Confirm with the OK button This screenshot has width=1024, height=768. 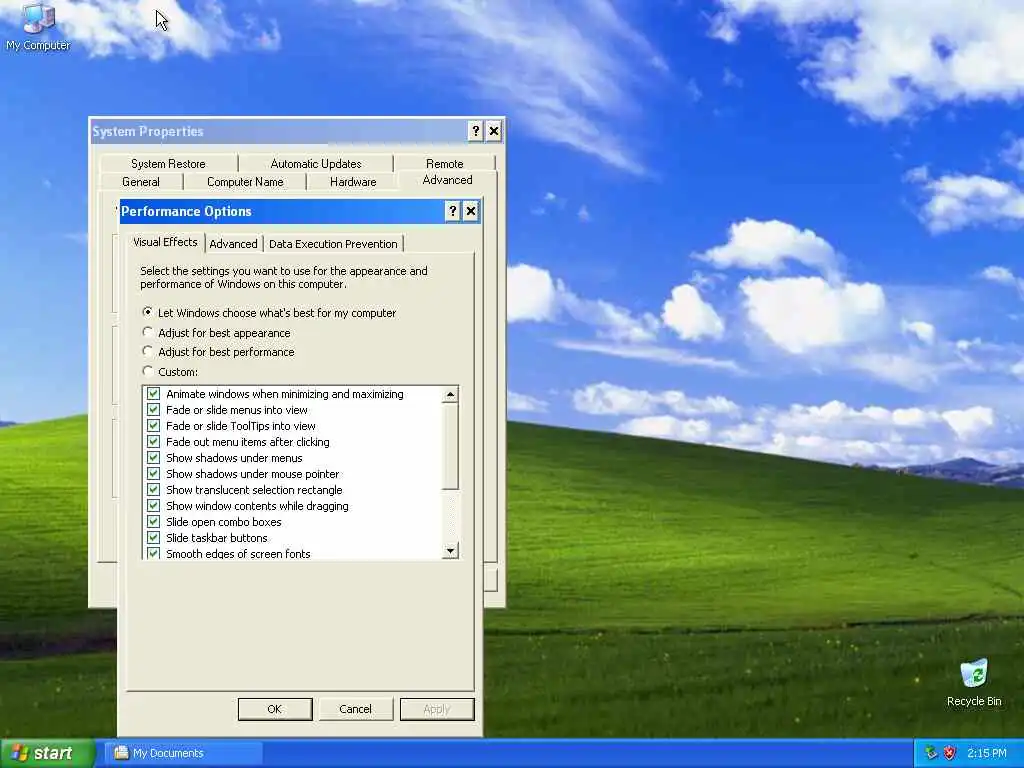(x=275, y=709)
